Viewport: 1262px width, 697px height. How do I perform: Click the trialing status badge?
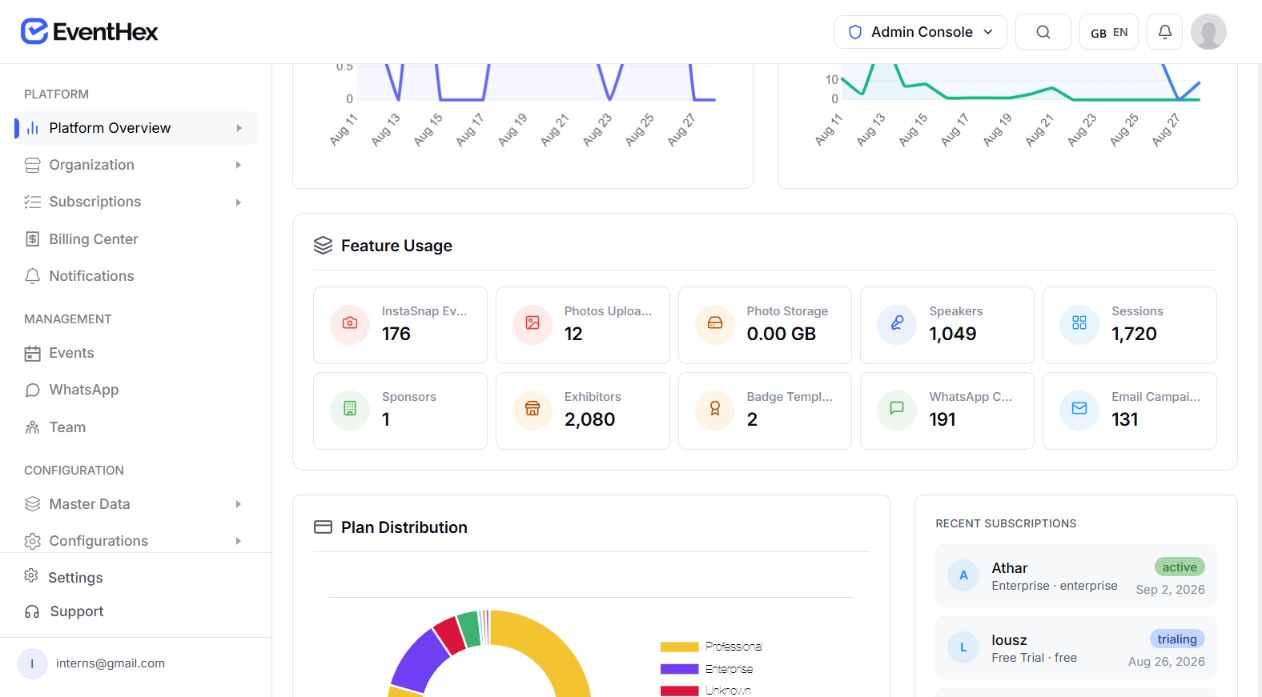tap(1177, 639)
